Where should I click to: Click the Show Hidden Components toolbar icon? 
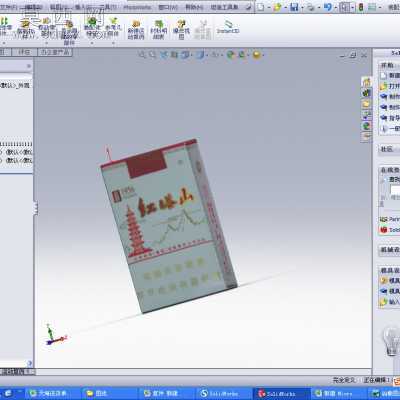click(69, 32)
